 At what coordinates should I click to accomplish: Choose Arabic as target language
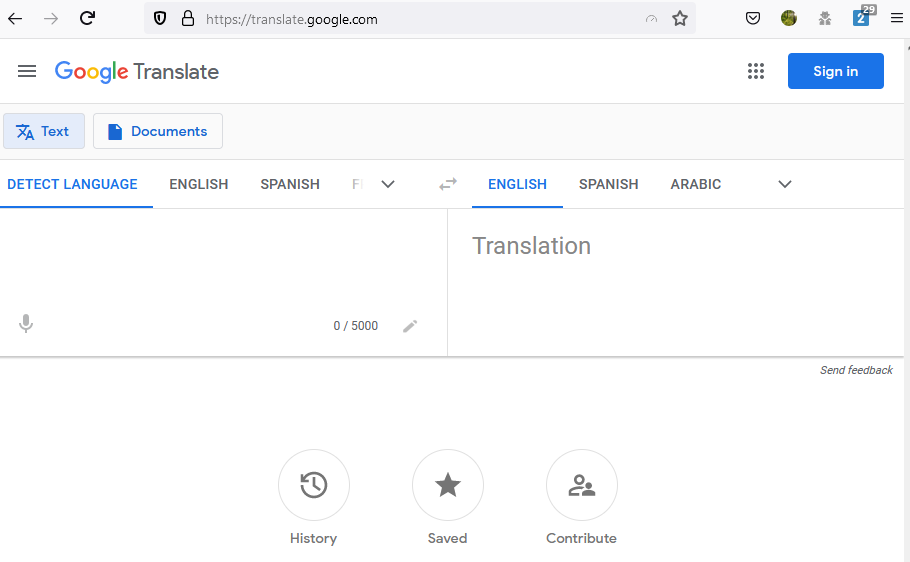coord(695,184)
